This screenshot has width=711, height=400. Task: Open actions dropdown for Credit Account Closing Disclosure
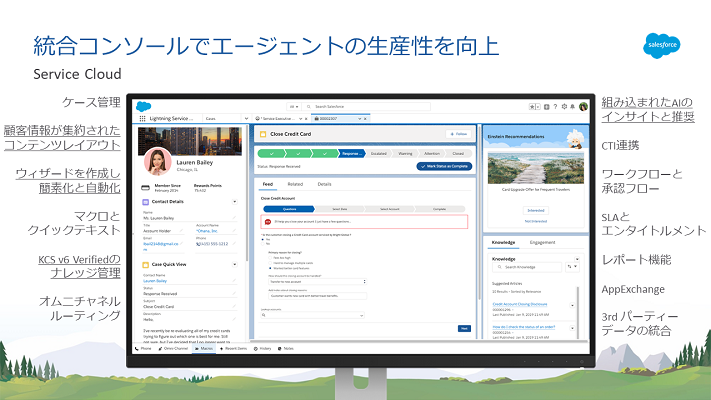click(x=572, y=305)
